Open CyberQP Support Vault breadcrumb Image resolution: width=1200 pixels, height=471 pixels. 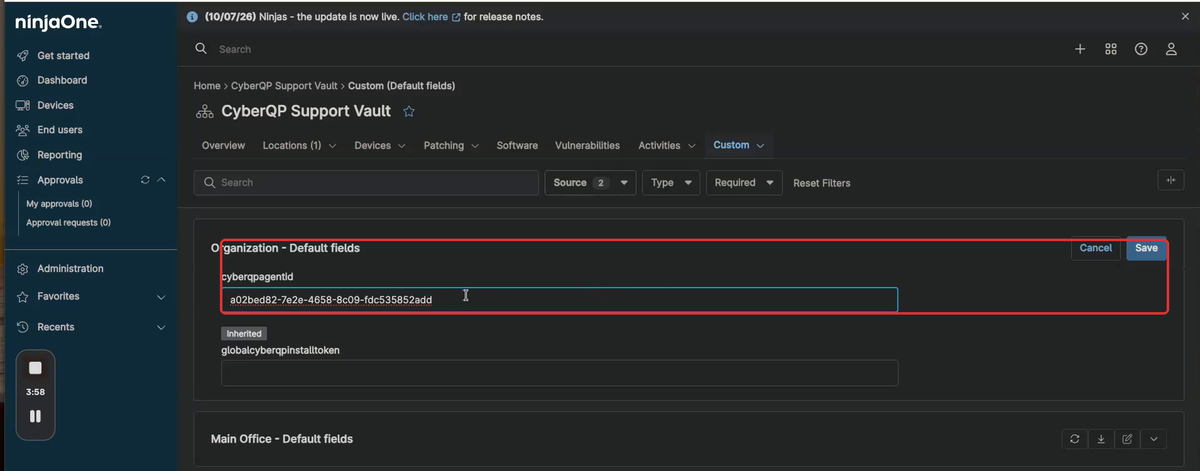point(284,86)
